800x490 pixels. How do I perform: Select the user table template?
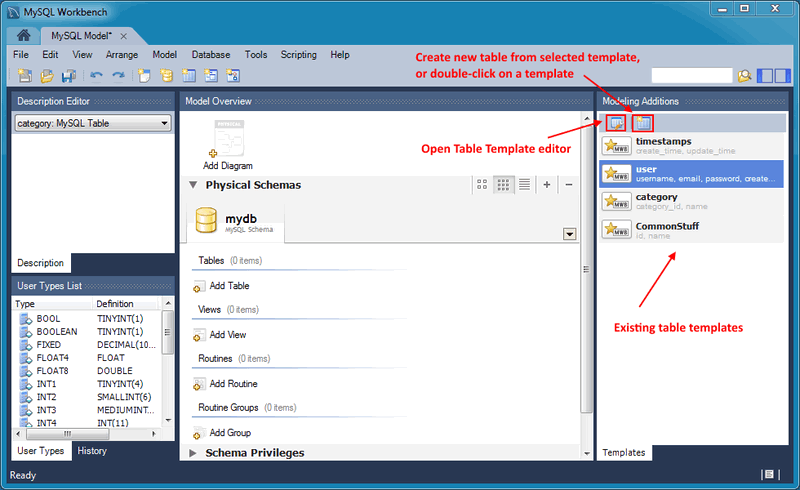(692, 174)
